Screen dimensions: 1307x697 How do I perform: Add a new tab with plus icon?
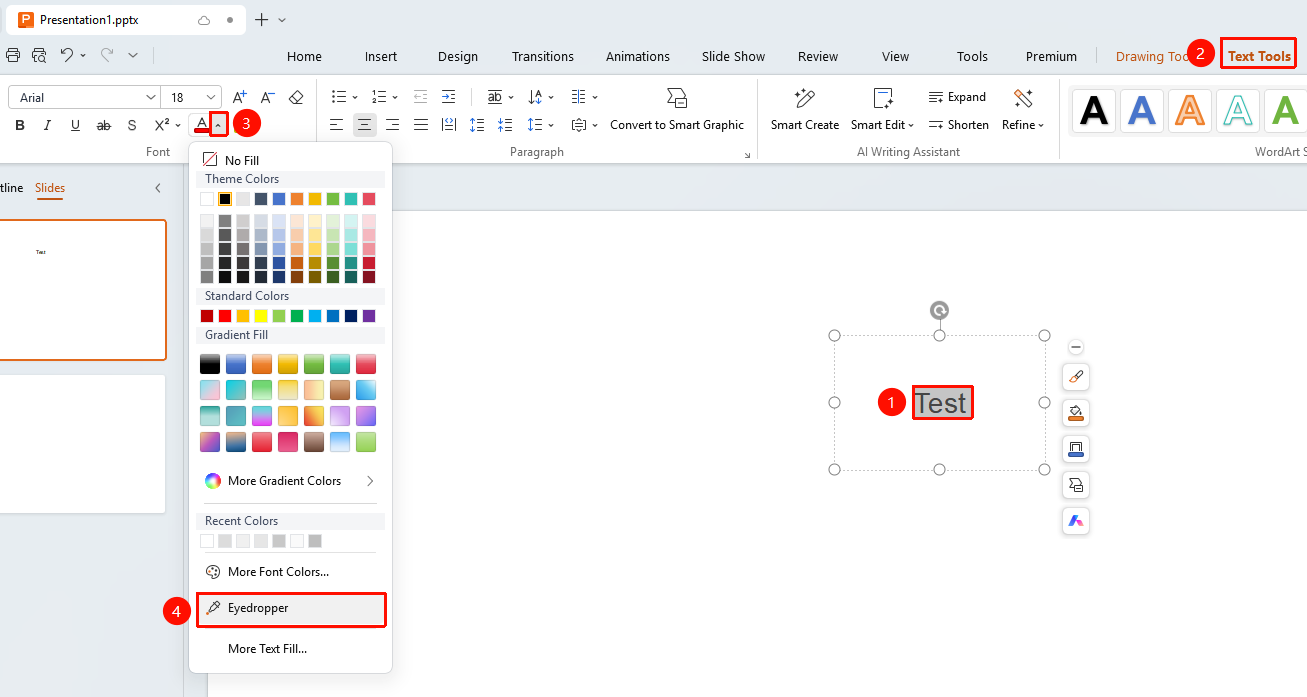coord(262,20)
